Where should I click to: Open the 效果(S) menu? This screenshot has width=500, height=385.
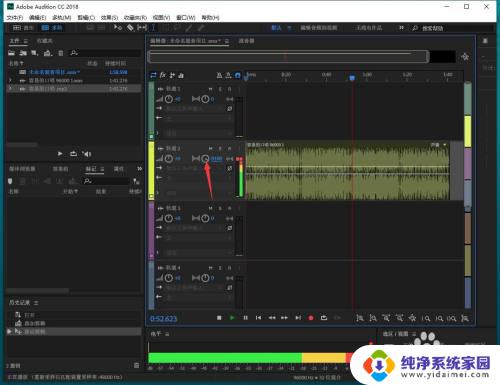tap(109, 17)
